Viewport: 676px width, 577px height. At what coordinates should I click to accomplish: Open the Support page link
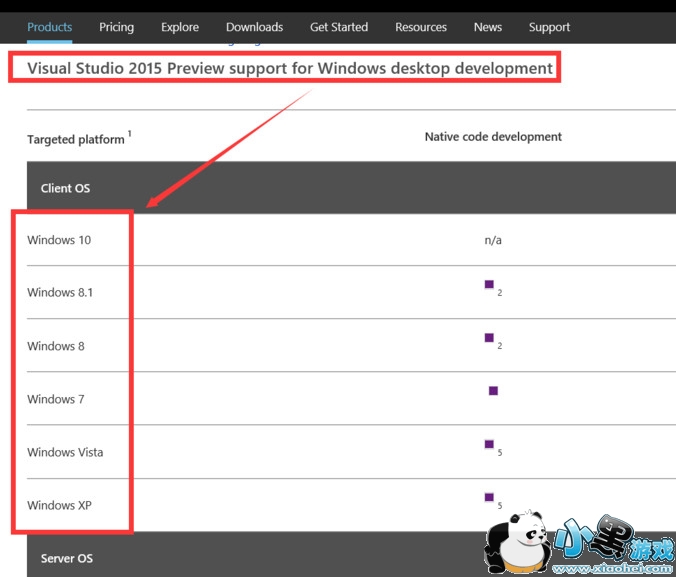coord(549,27)
